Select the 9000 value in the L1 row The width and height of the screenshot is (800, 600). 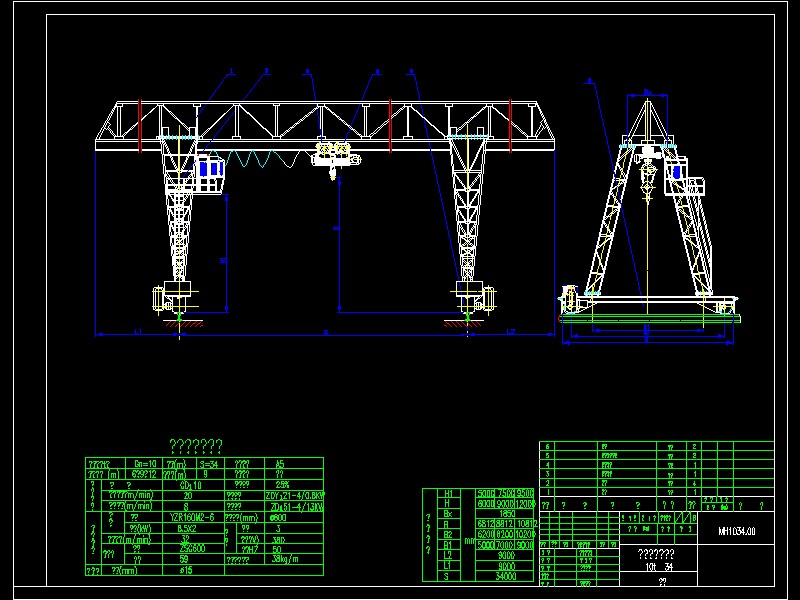pyautogui.click(x=507, y=565)
